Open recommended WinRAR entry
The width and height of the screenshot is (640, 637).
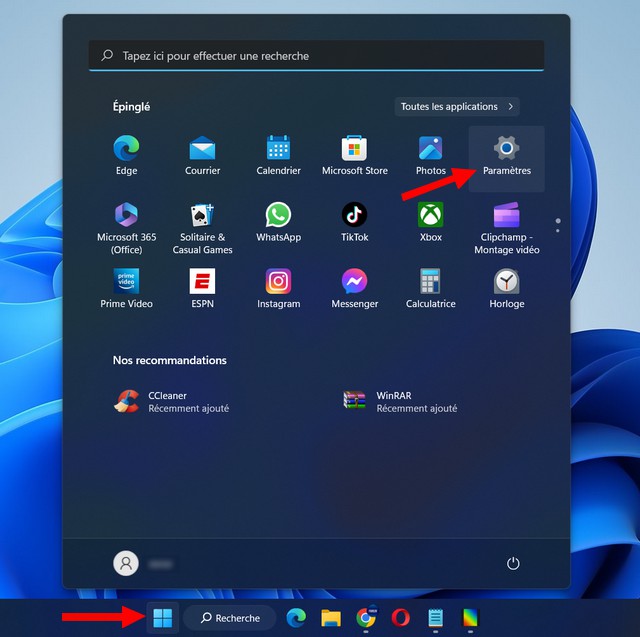[x=400, y=402]
